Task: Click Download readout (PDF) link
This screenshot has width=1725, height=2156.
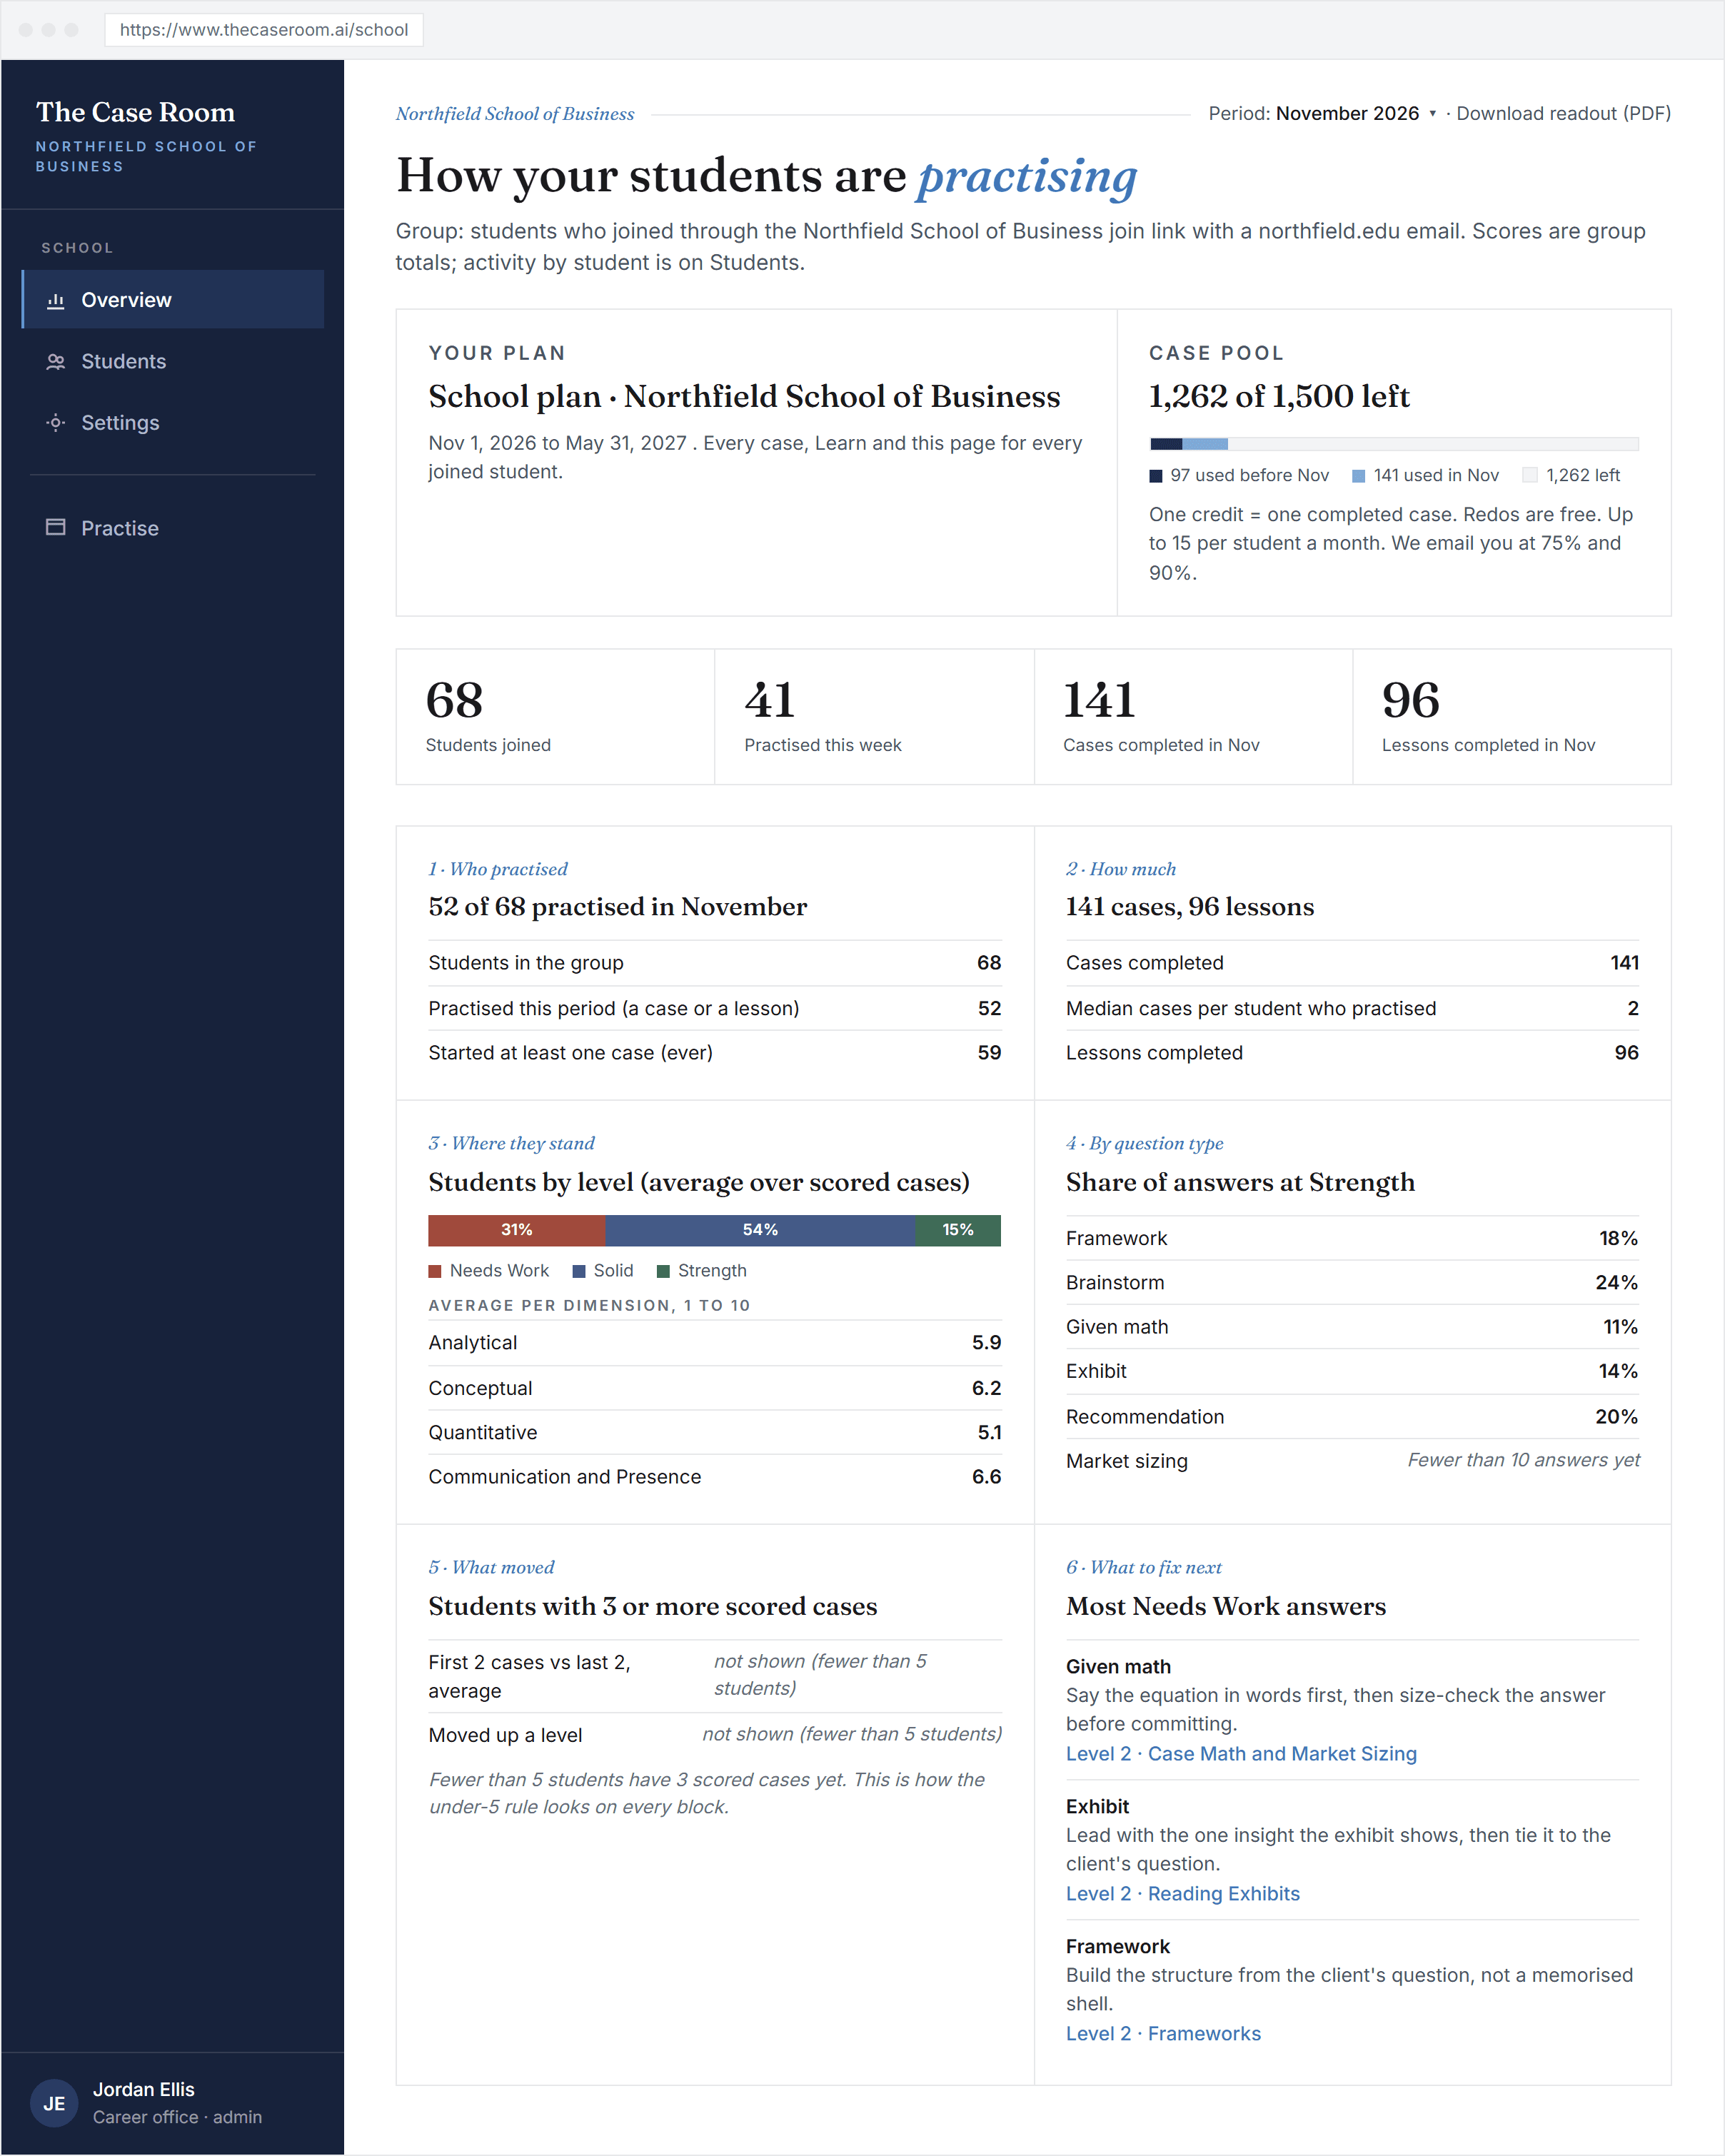Action: [1563, 113]
